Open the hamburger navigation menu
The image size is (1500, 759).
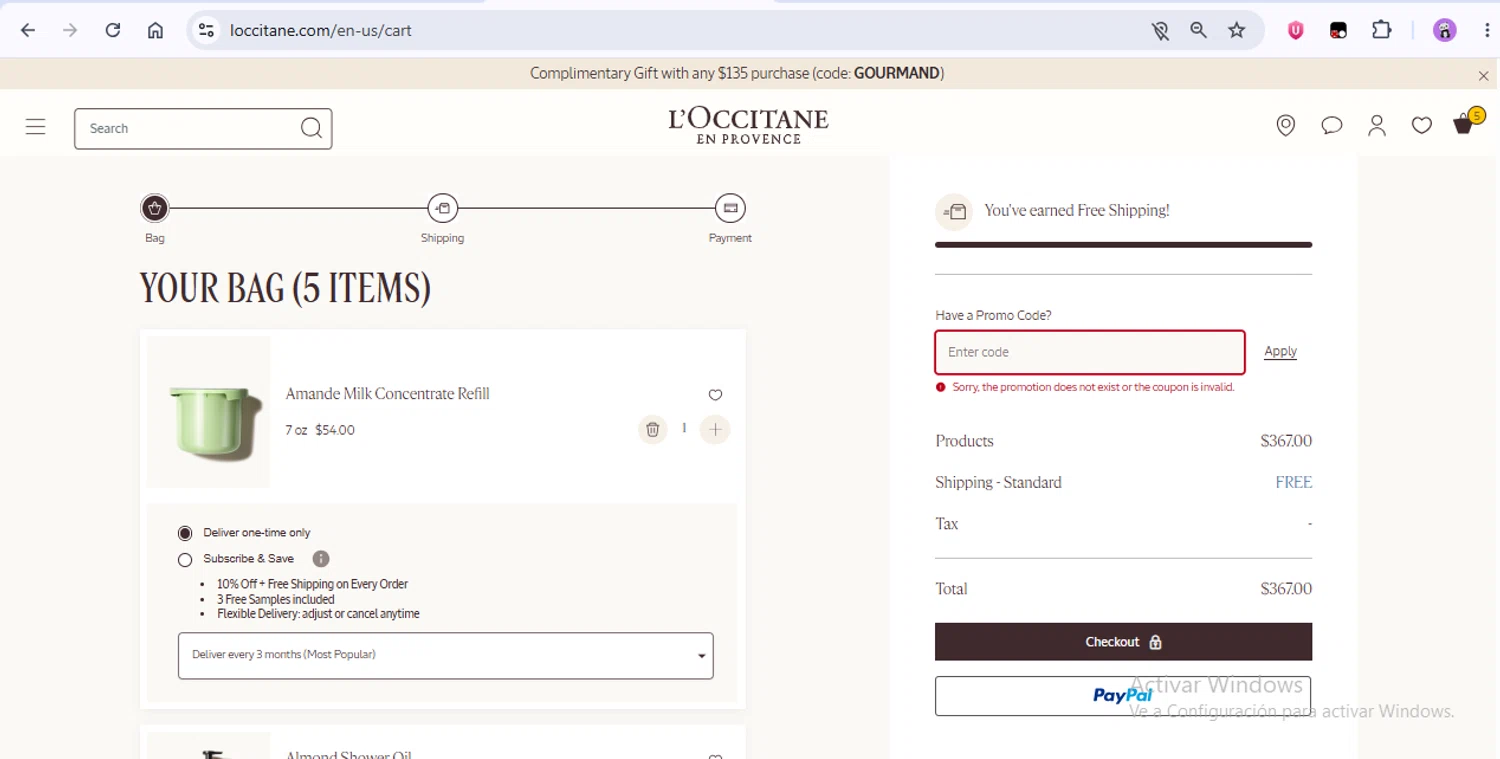(36, 127)
